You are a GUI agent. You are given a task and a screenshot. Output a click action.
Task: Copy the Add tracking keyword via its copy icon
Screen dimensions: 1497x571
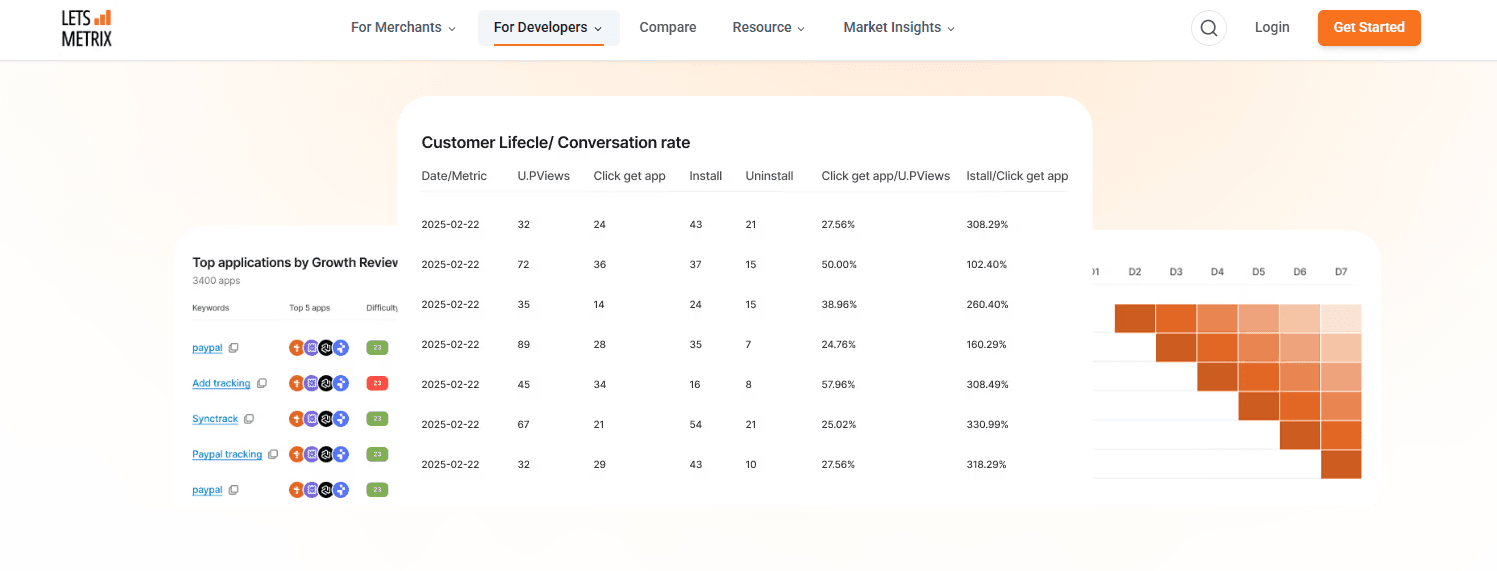(262, 383)
